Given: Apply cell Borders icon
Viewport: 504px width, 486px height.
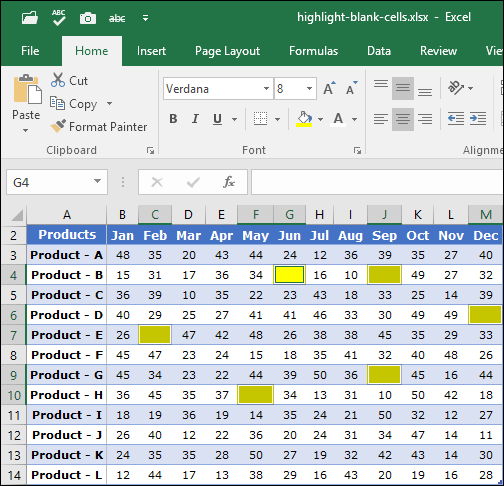Looking at the screenshot, I should 260,119.
